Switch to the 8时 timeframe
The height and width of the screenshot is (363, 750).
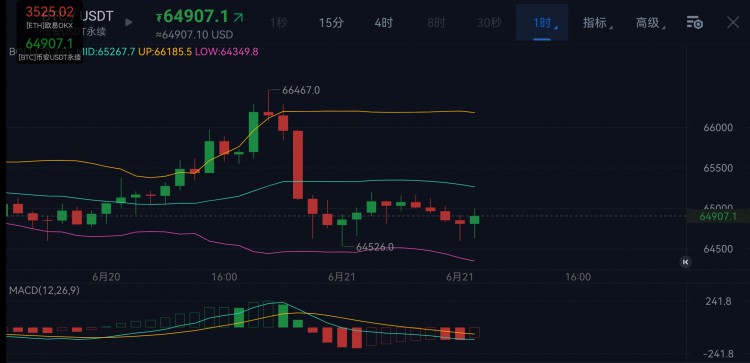coord(436,22)
